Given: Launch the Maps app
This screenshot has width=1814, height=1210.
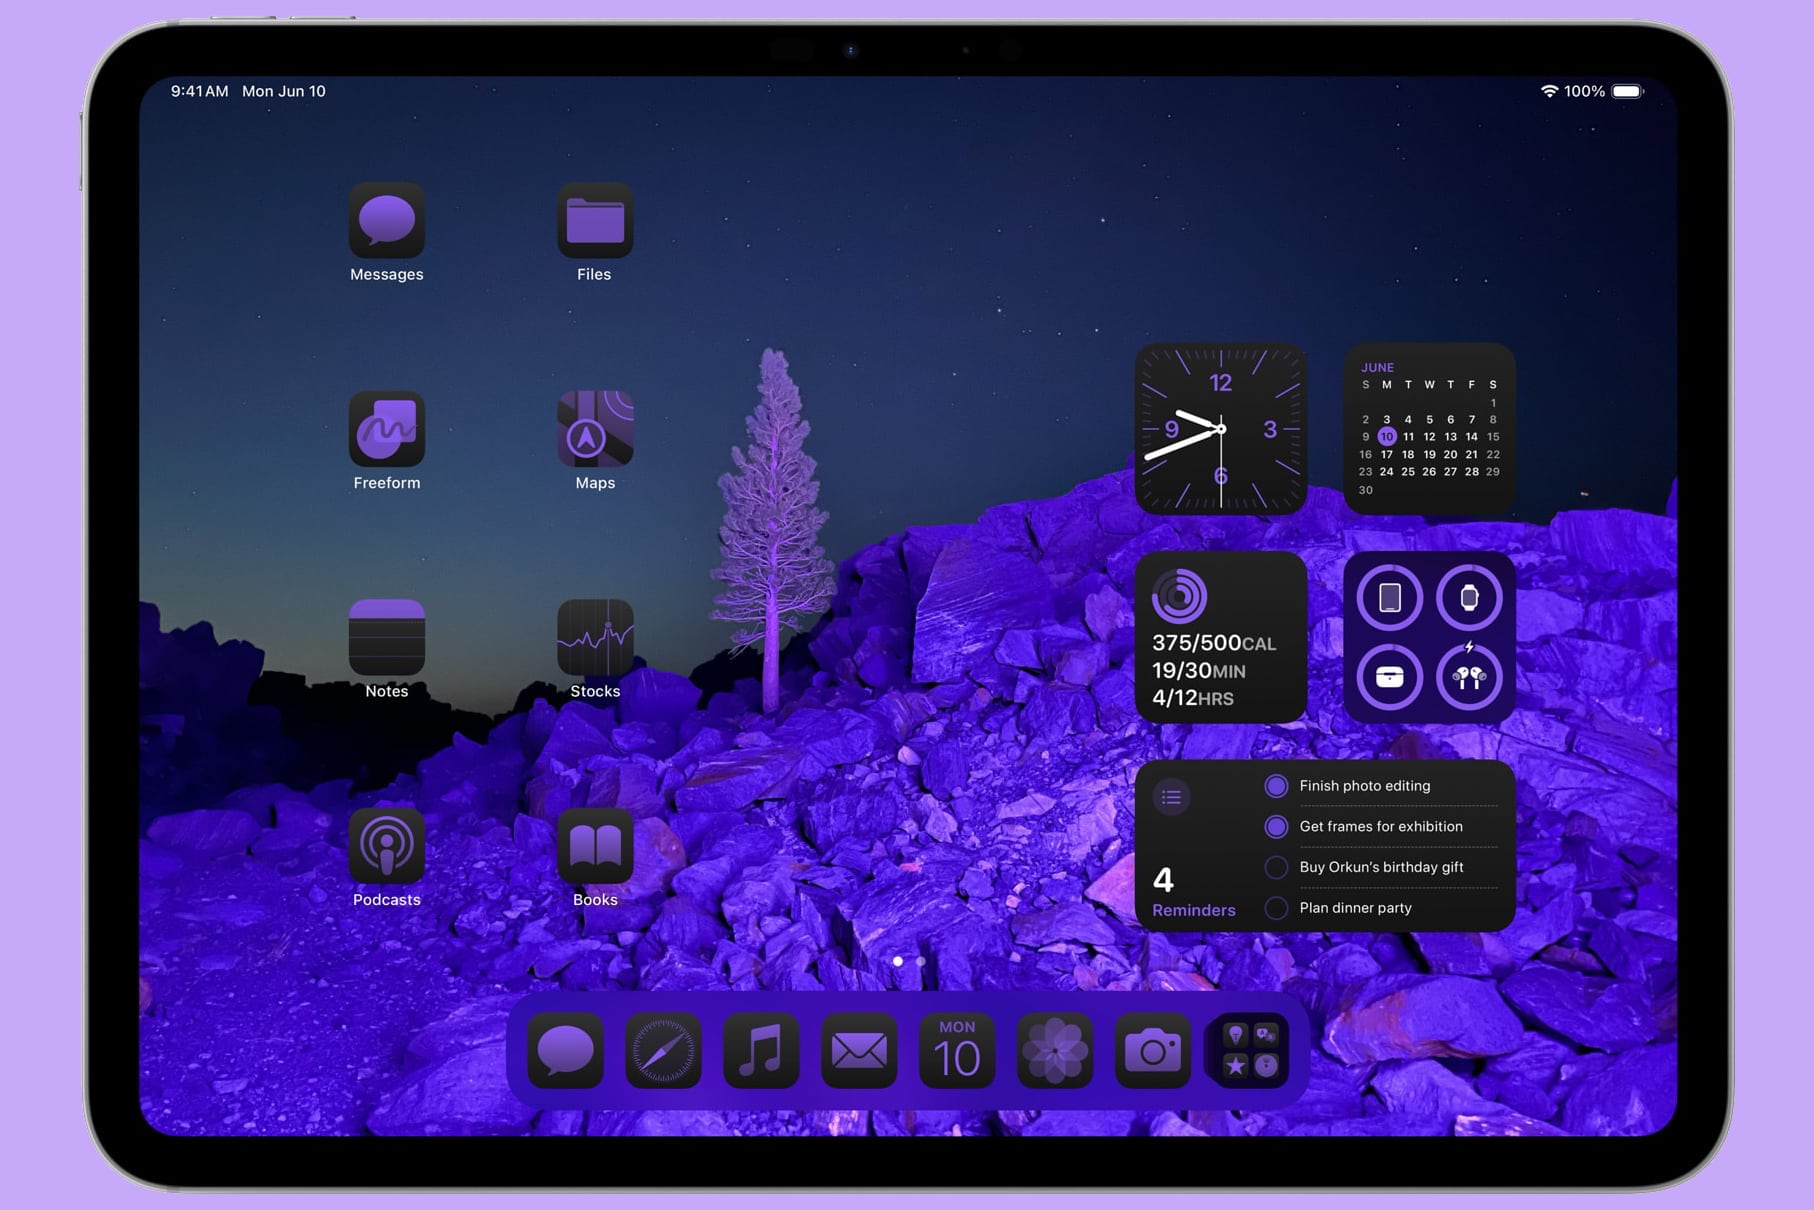Looking at the screenshot, I should coord(595,429).
